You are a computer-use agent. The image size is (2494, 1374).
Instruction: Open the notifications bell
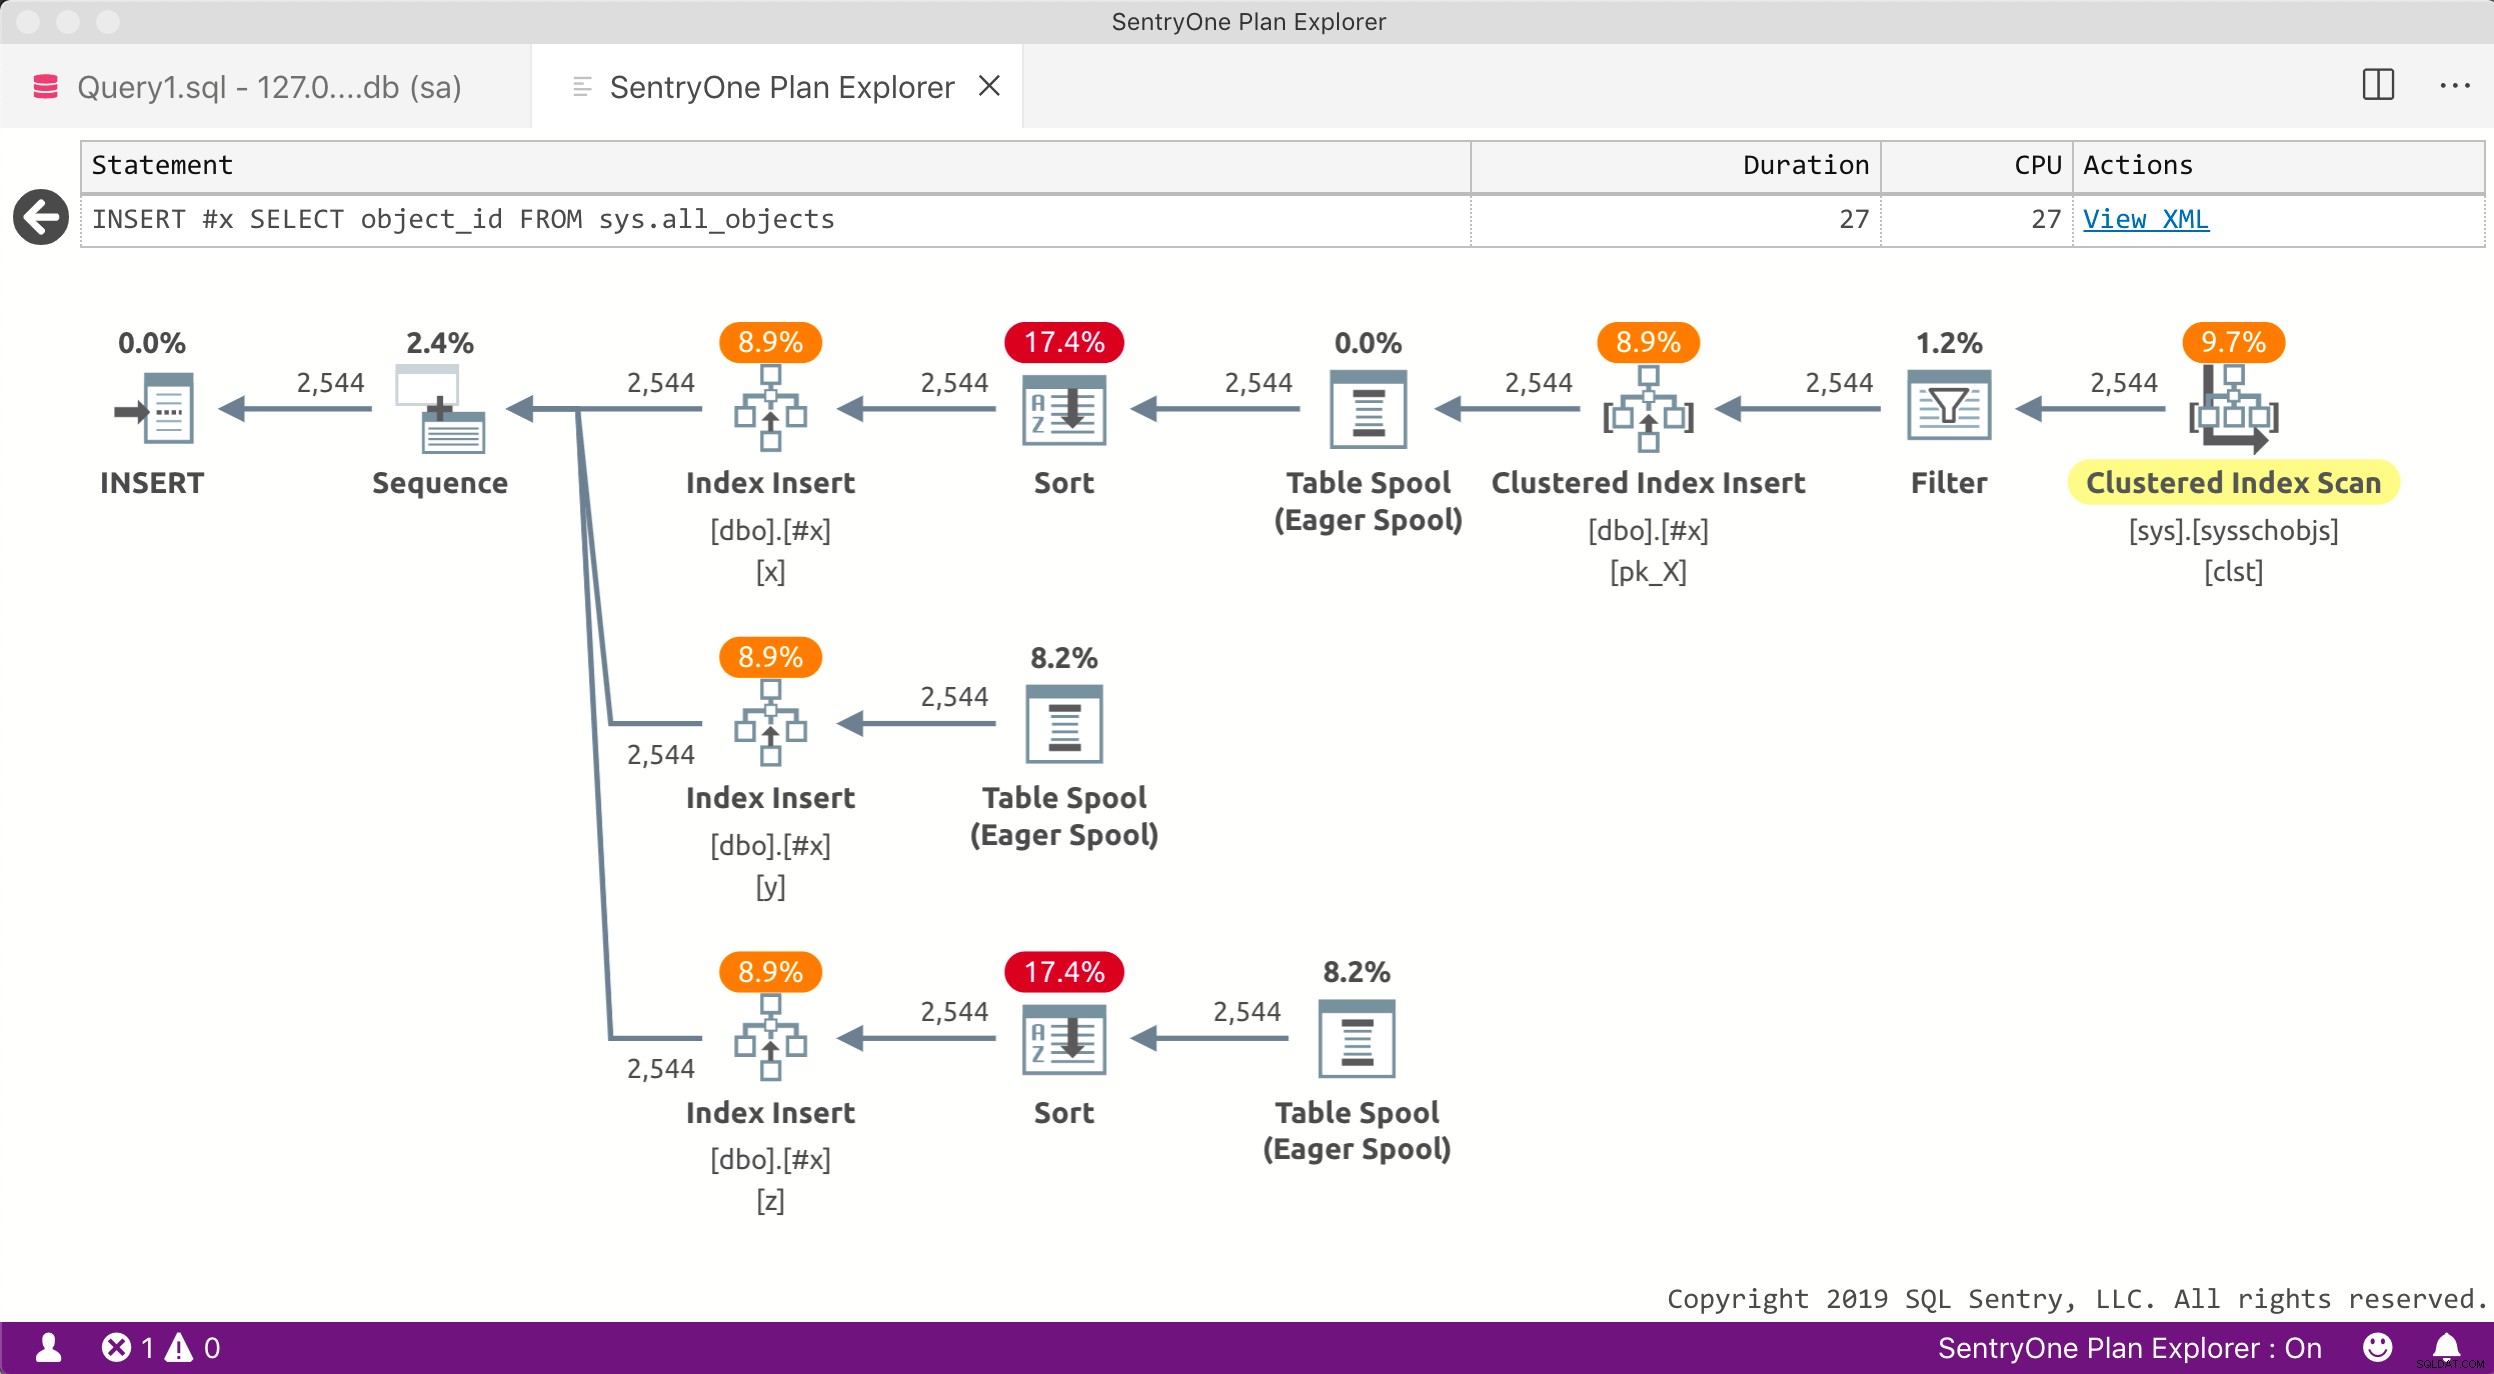coord(2446,1347)
